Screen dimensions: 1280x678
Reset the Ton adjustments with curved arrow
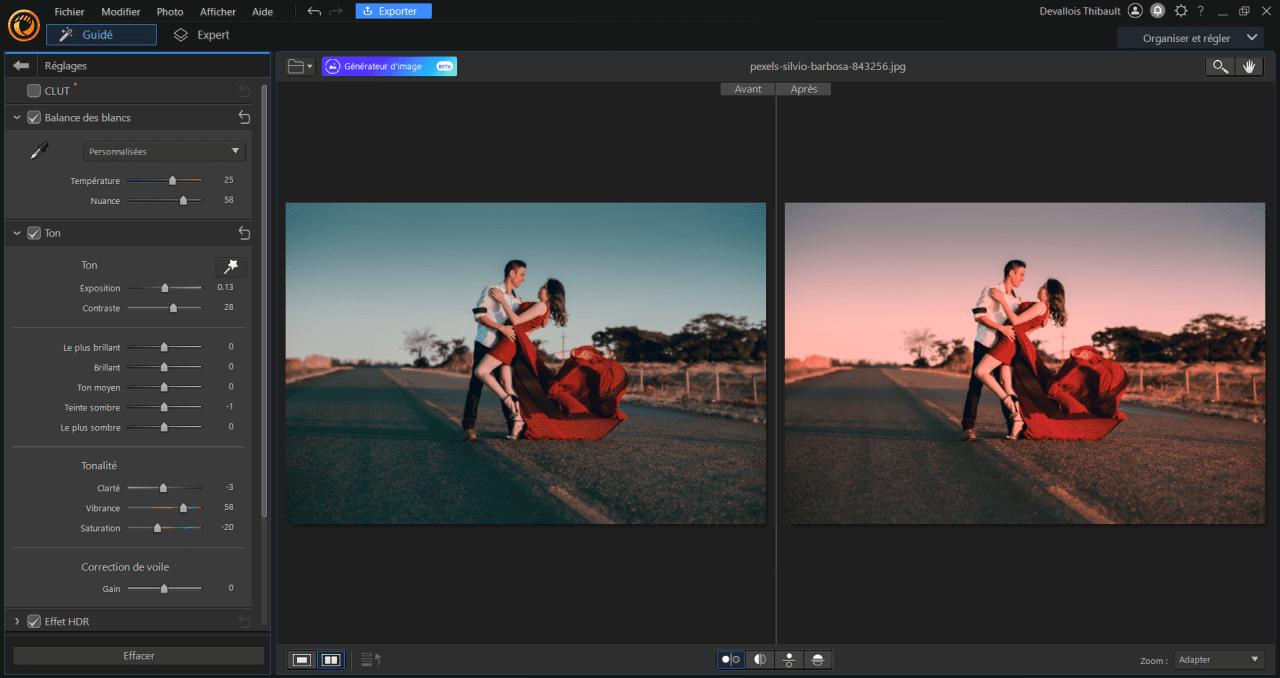tap(243, 232)
